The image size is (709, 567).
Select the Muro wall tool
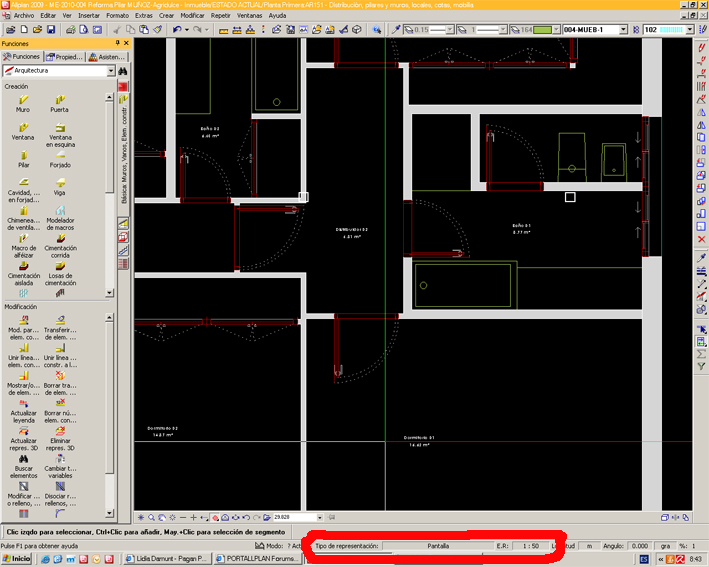coord(23,104)
